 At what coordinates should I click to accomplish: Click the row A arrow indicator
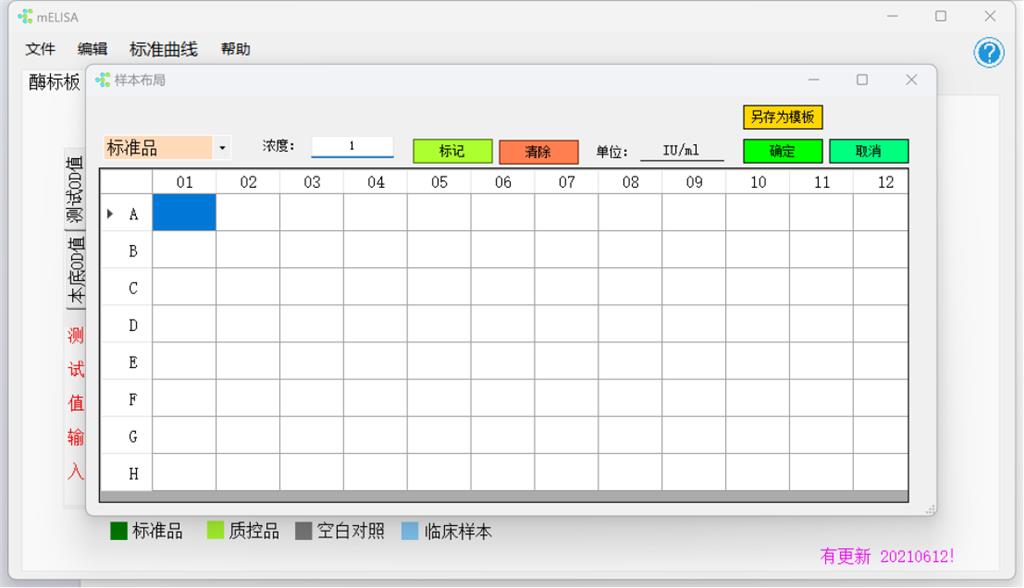pyautogui.click(x=110, y=213)
